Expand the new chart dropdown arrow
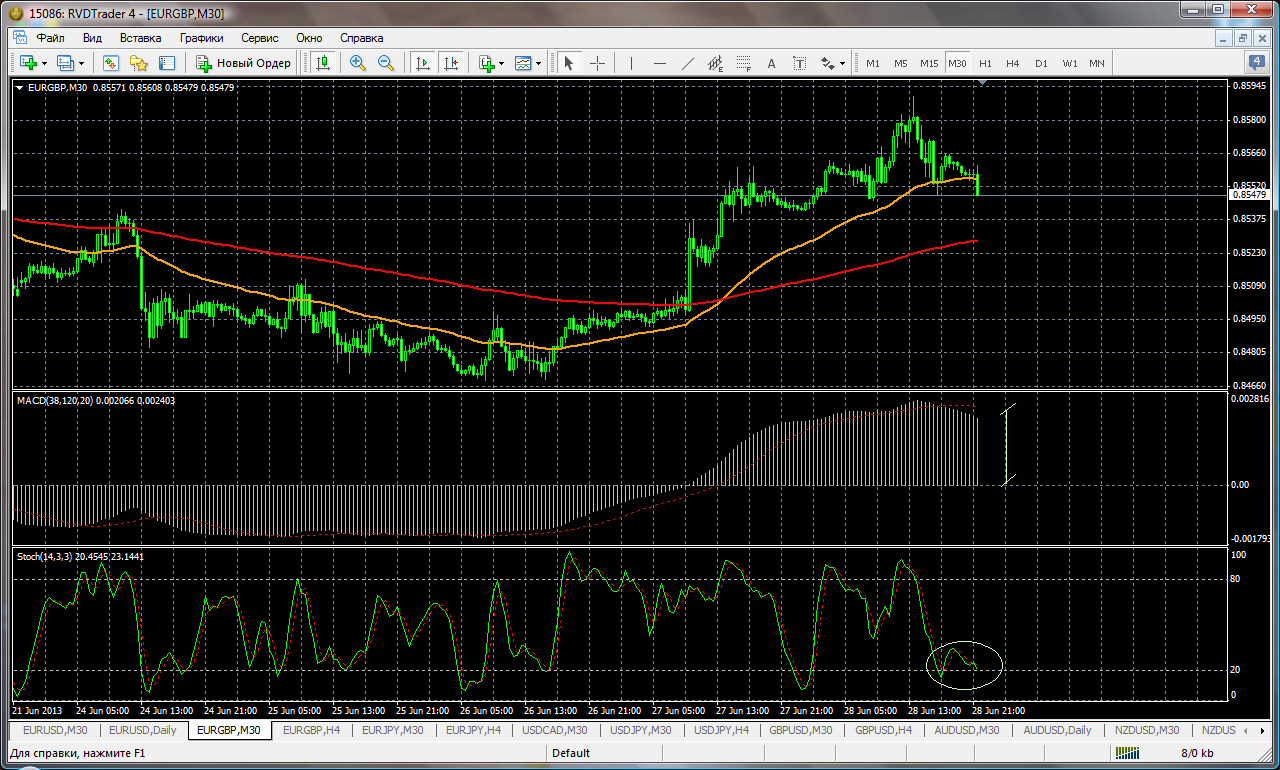The image size is (1280, 770). 44,63
